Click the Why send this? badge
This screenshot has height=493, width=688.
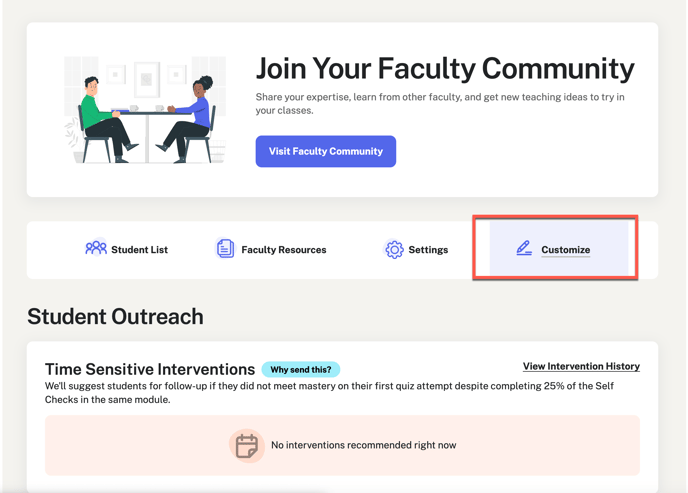[x=301, y=369]
